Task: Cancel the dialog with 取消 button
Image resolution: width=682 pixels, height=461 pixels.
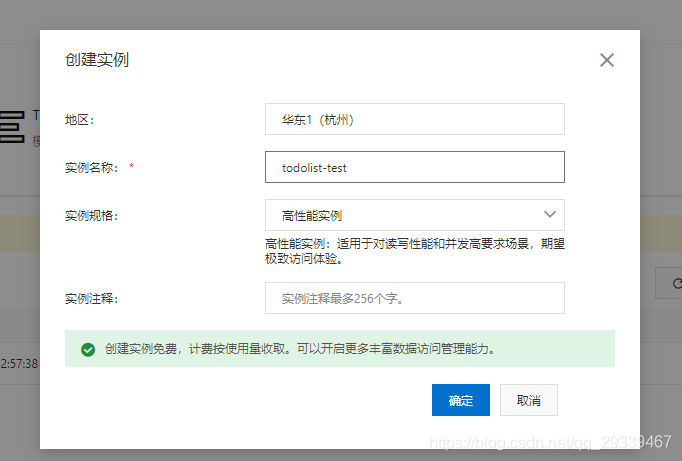Action: click(528, 400)
